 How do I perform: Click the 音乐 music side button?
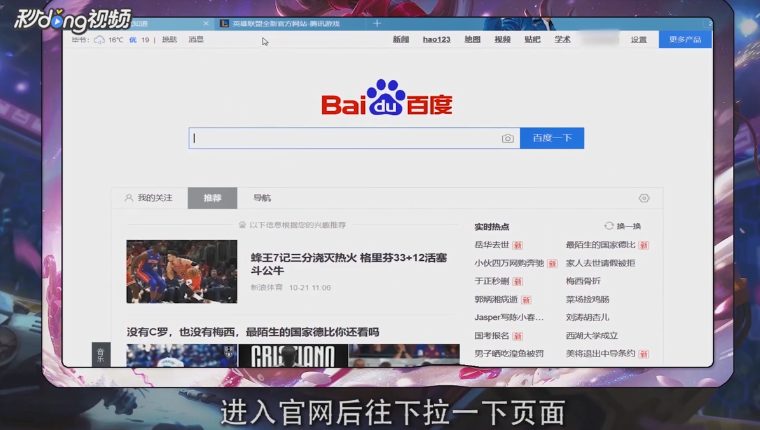tap(101, 355)
